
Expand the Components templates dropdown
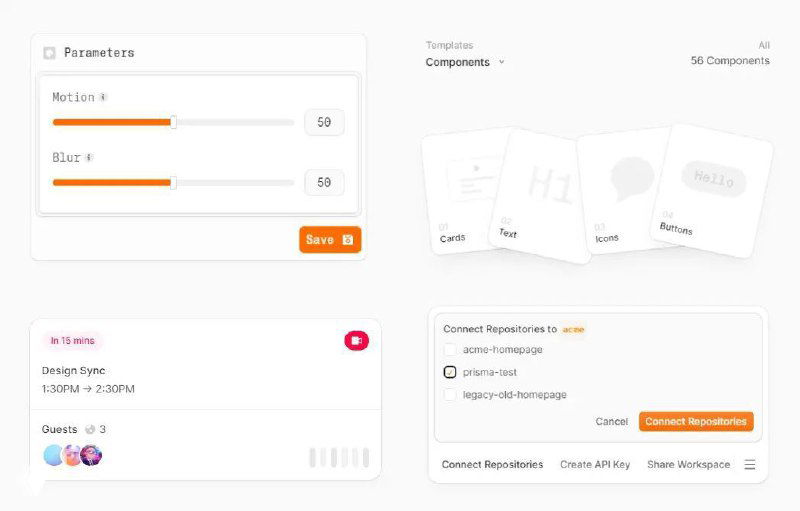tap(465, 62)
